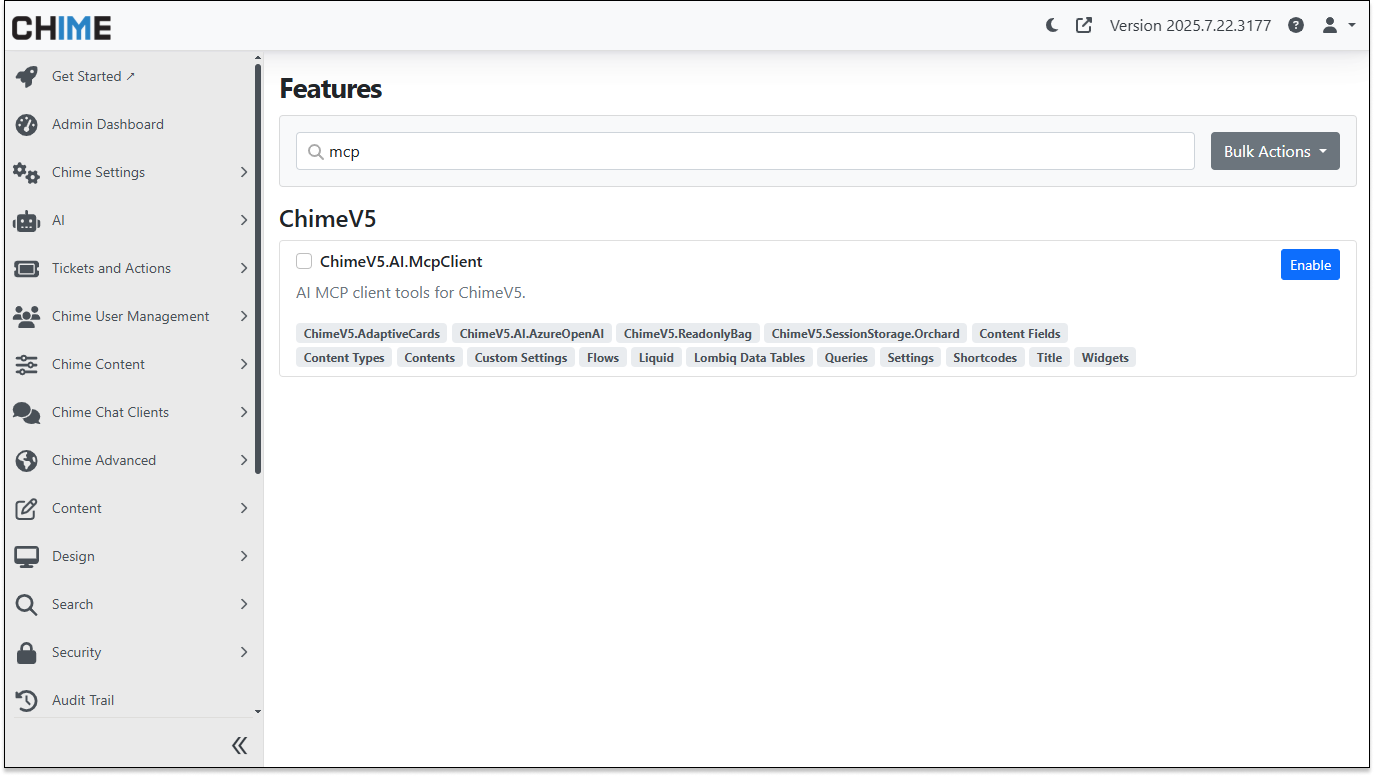Click the Contents tag

[430, 358]
